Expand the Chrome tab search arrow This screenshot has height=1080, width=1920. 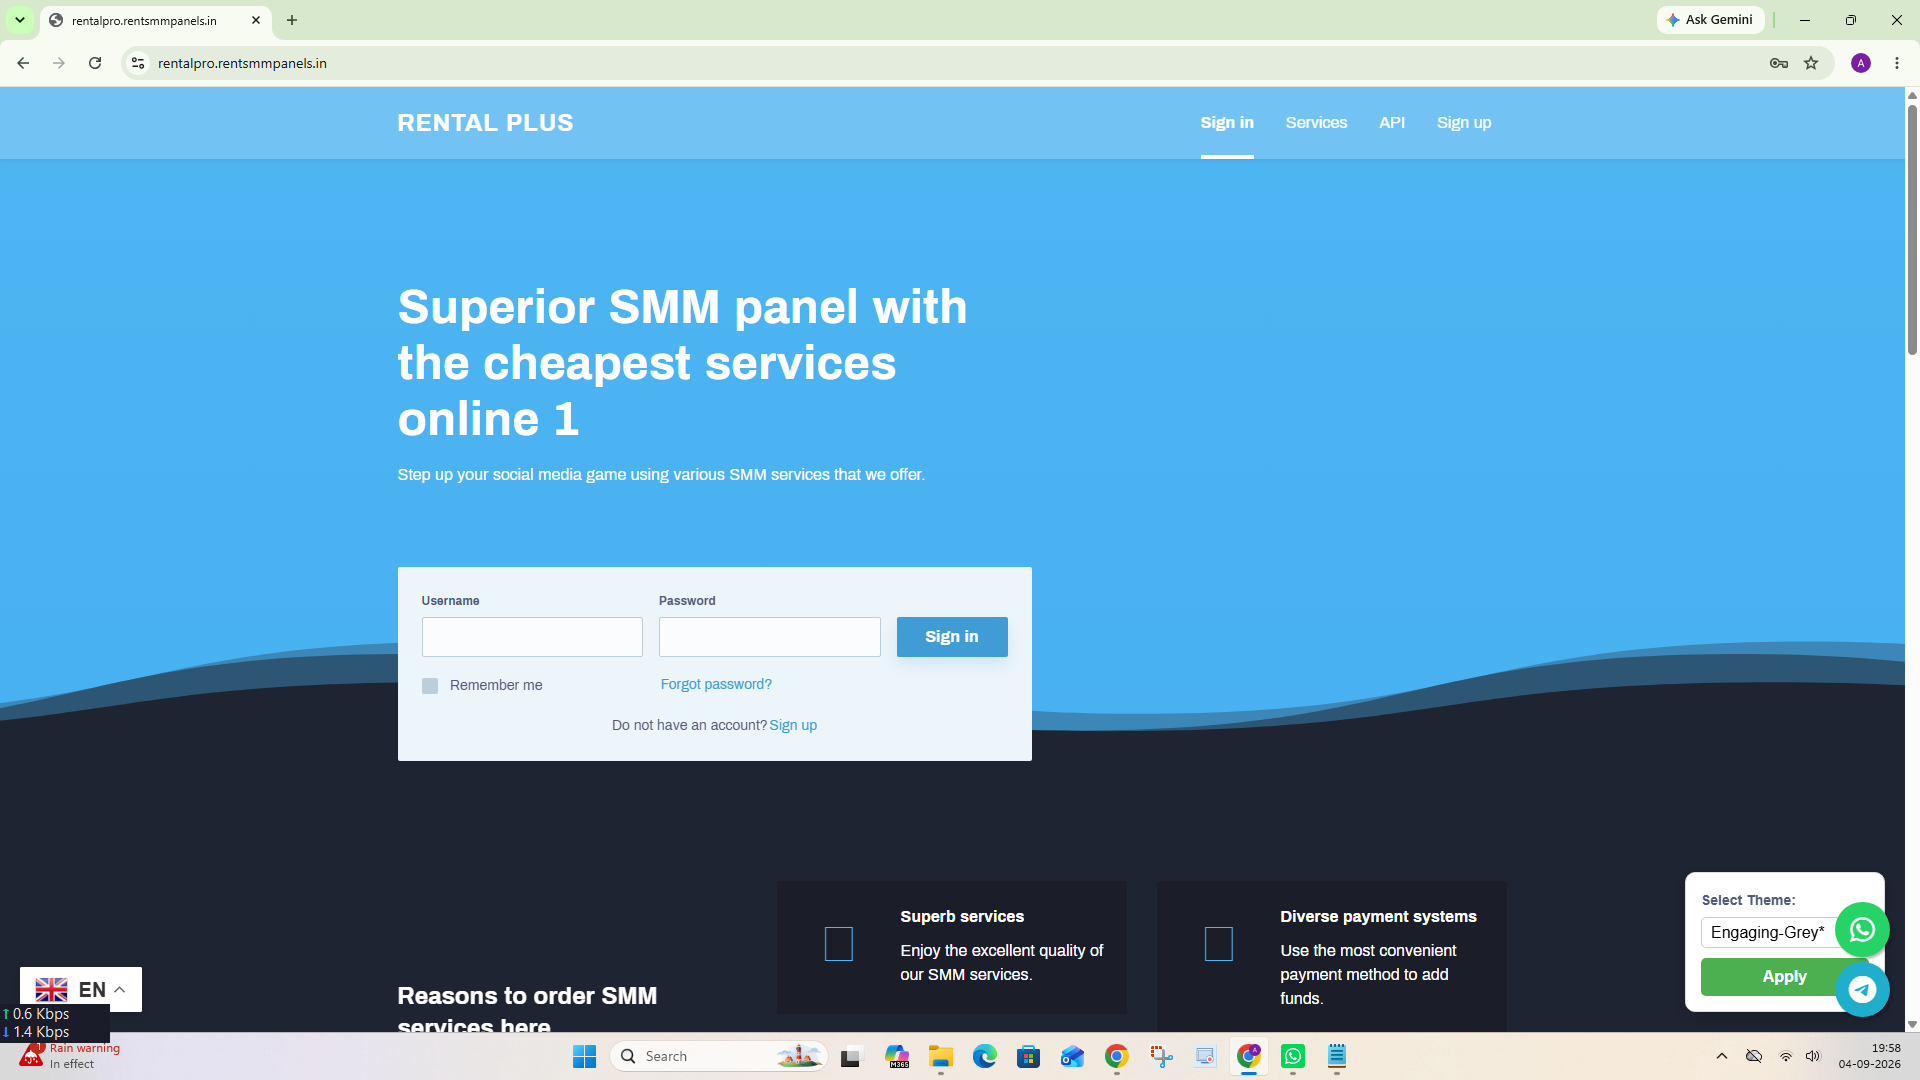pos(20,20)
